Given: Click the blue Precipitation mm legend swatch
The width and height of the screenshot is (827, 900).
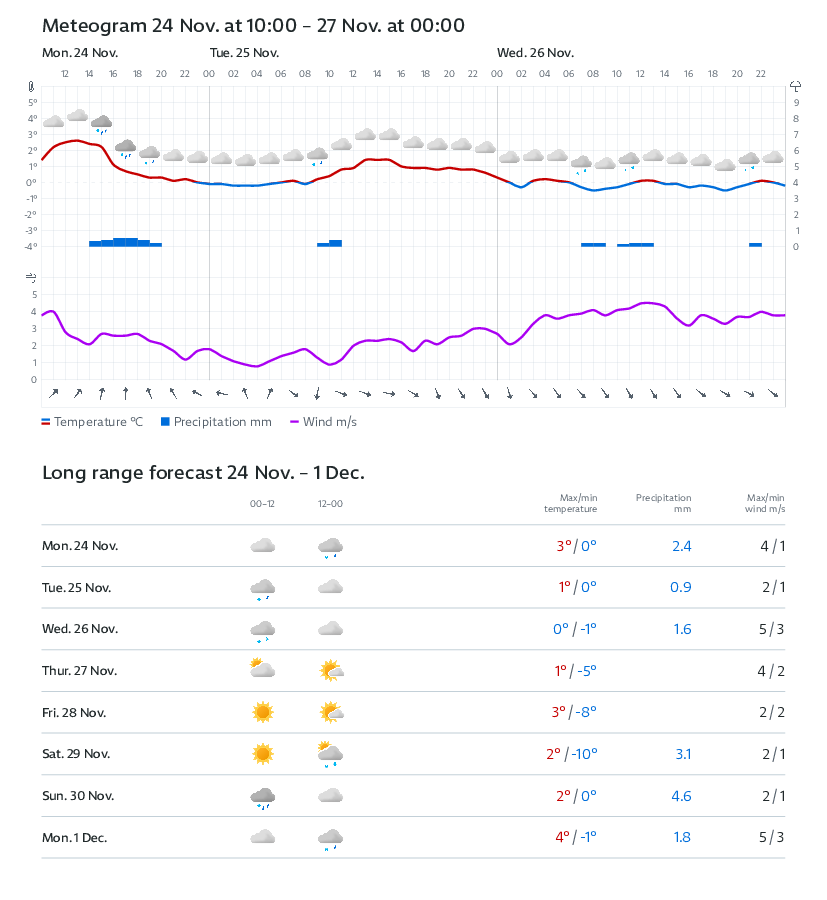Looking at the screenshot, I should (166, 422).
